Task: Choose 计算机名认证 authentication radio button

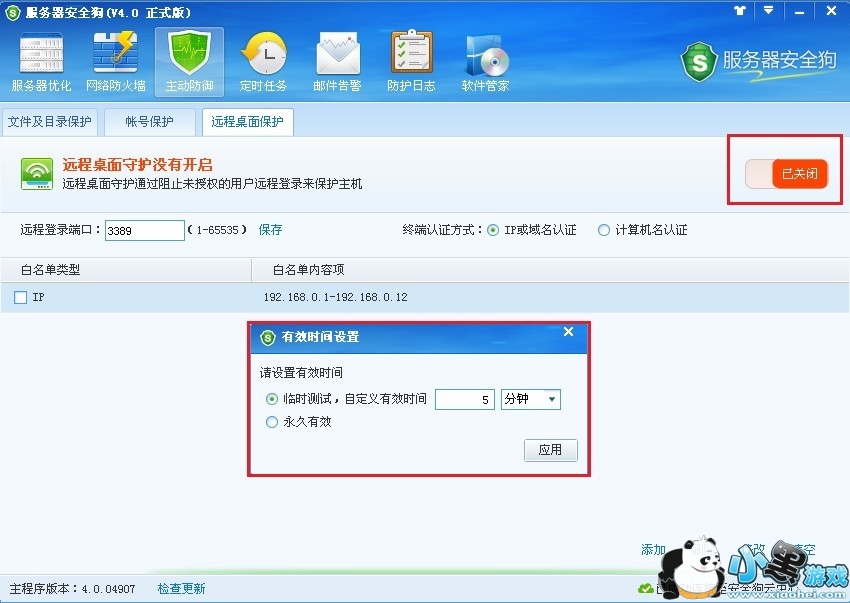Action: click(x=603, y=230)
